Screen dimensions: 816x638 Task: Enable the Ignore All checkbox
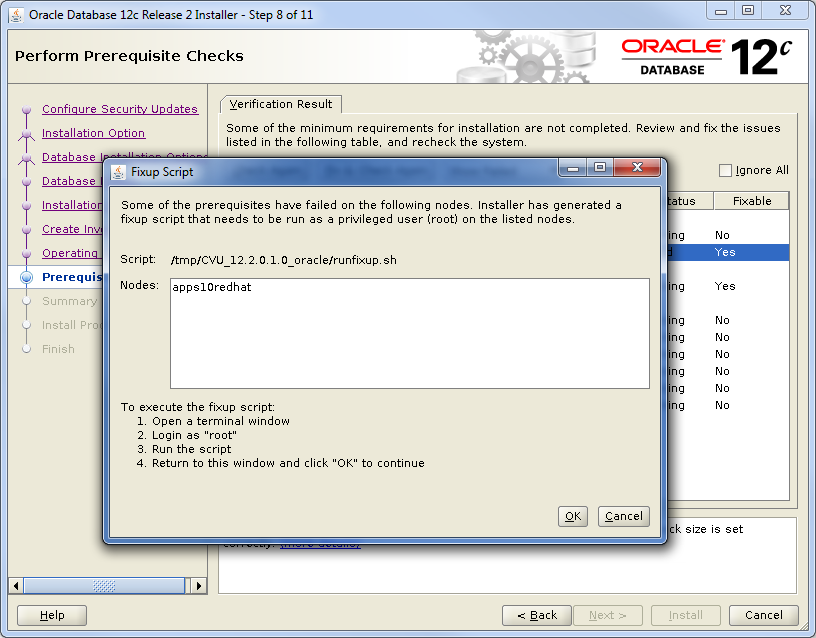click(725, 171)
